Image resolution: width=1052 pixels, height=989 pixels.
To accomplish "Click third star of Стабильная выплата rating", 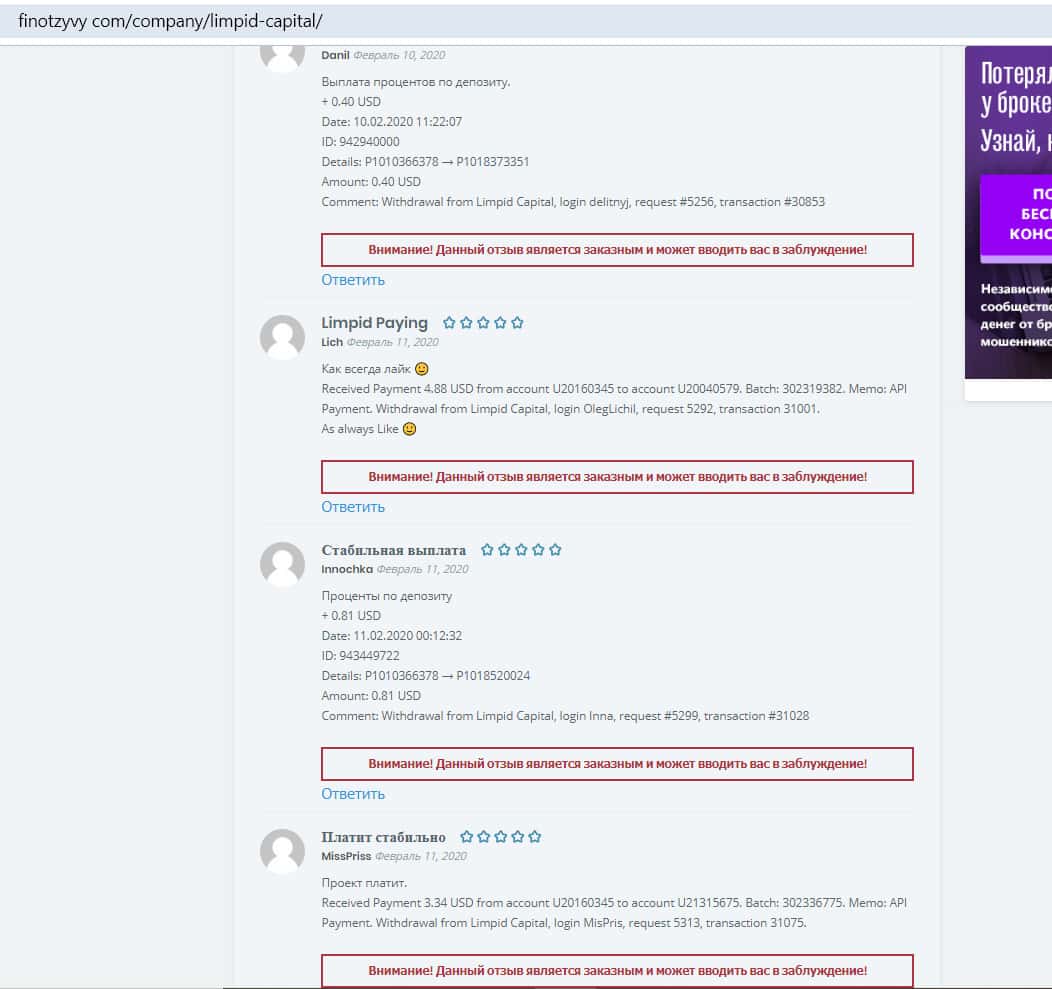I will coord(521,550).
